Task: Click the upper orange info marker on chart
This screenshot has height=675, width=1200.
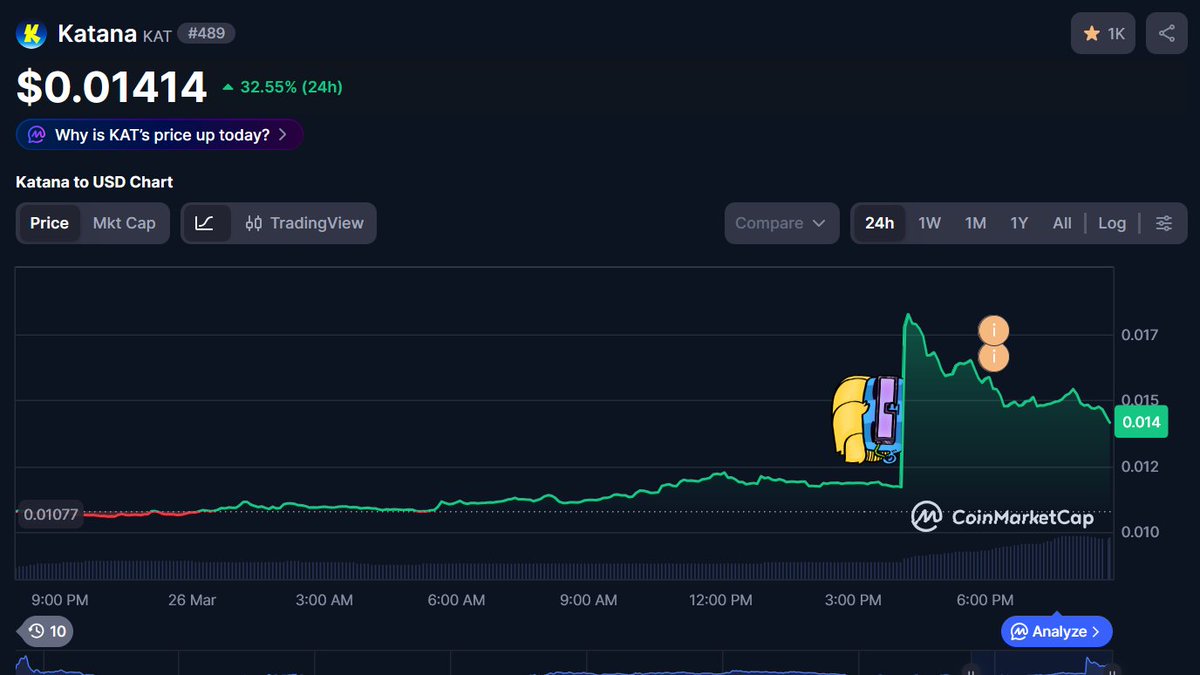Action: [993, 330]
